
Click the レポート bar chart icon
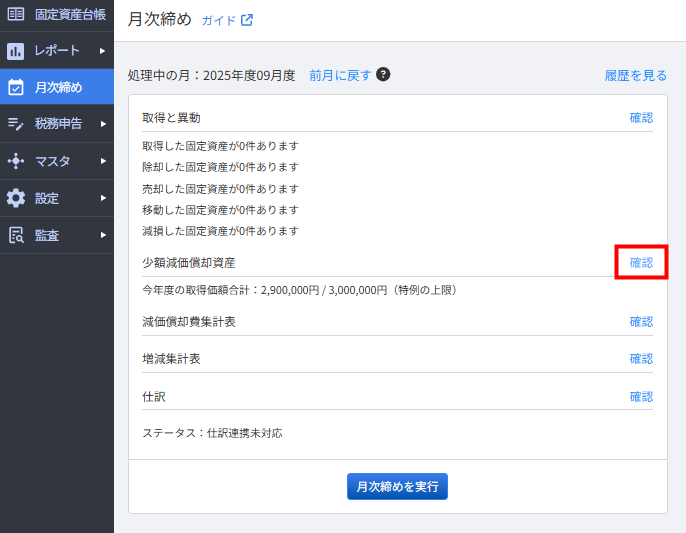(16, 51)
